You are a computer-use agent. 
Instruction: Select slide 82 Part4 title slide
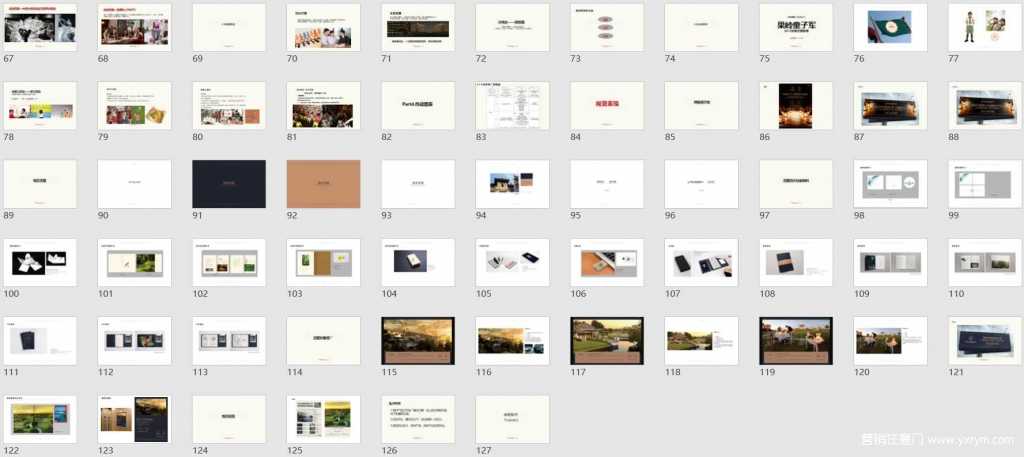[x=418, y=106]
